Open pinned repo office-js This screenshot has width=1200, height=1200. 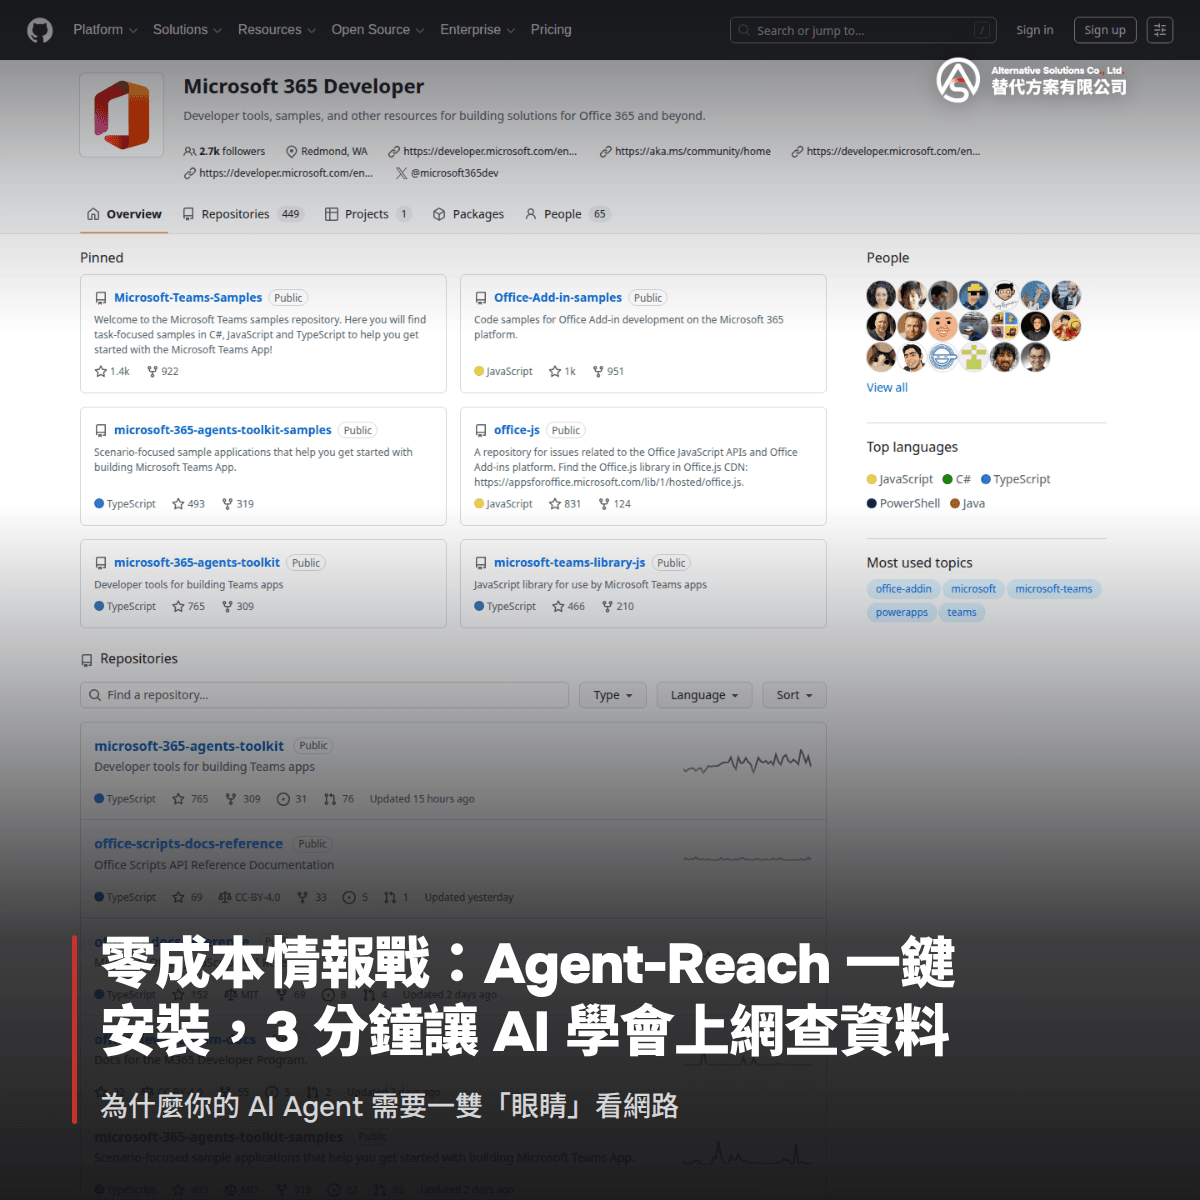pyautogui.click(x=517, y=430)
